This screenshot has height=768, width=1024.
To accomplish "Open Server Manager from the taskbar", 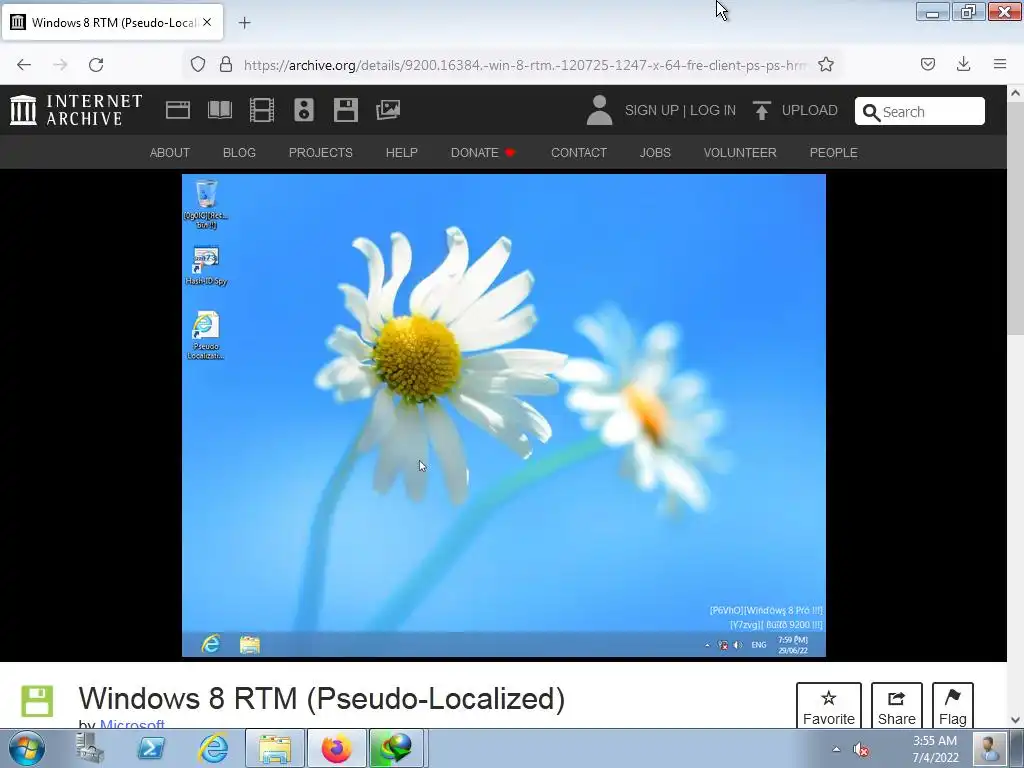I will (x=90, y=748).
